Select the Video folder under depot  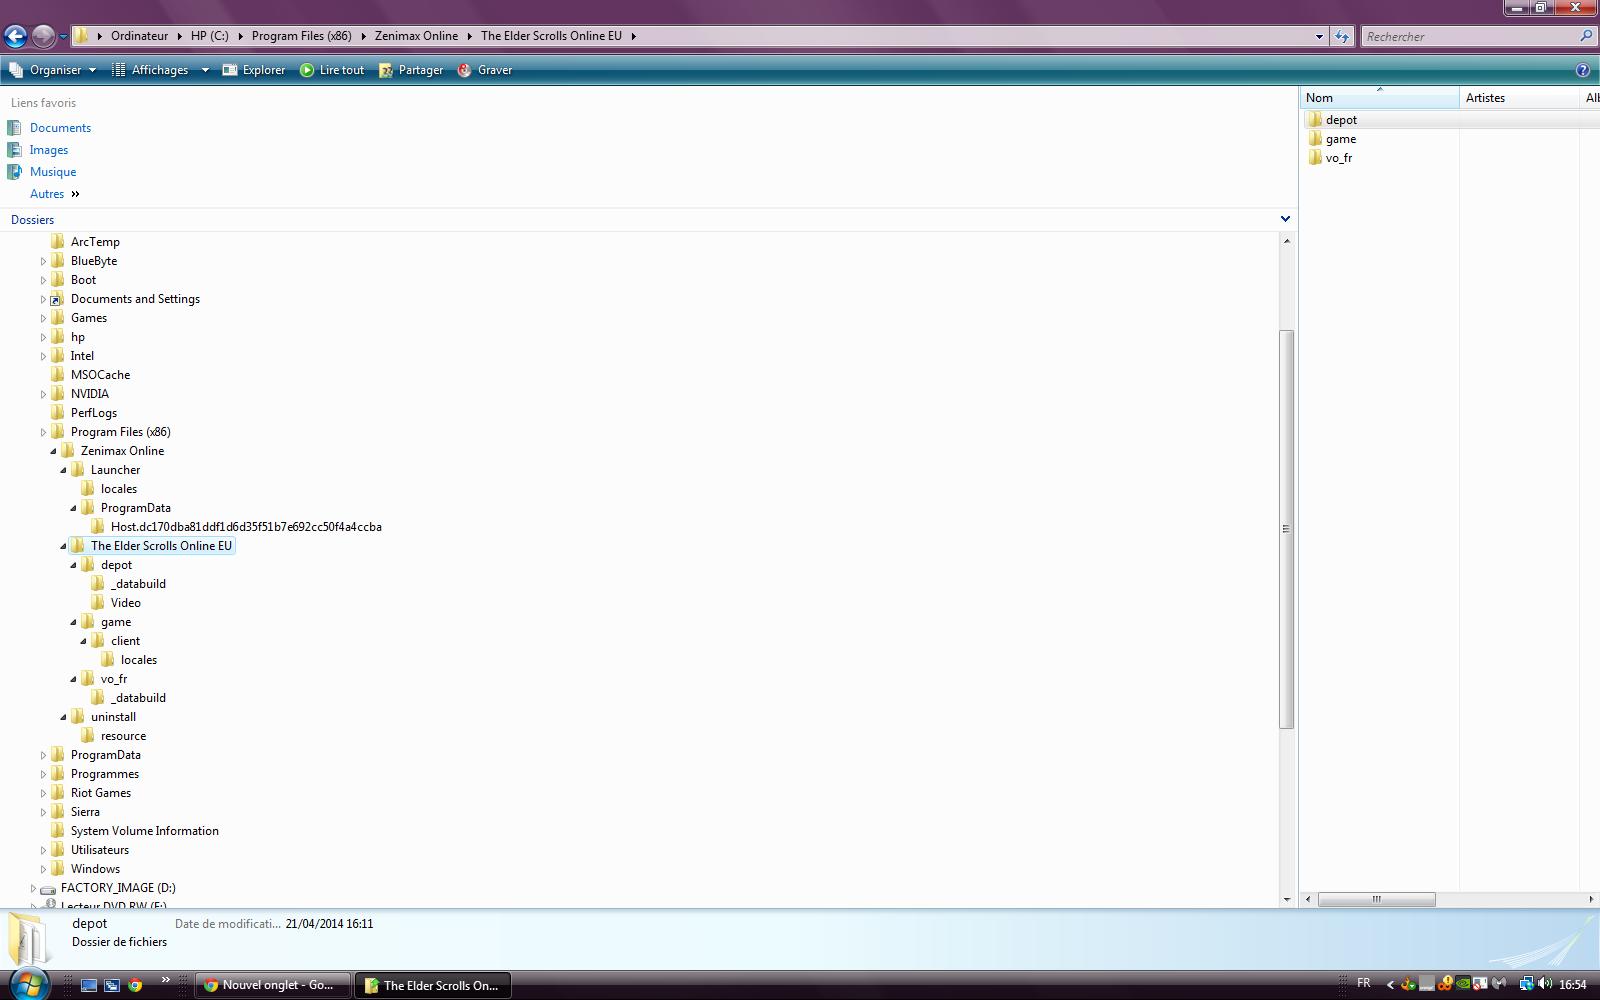click(126, 603)
